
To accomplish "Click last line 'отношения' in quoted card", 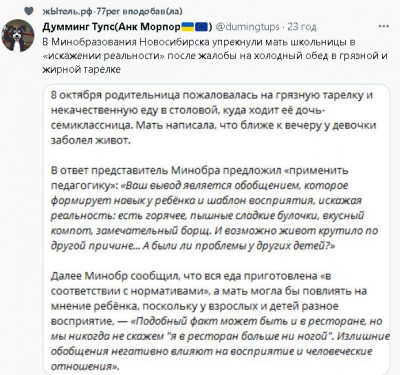I will click(x=85, y=367).
